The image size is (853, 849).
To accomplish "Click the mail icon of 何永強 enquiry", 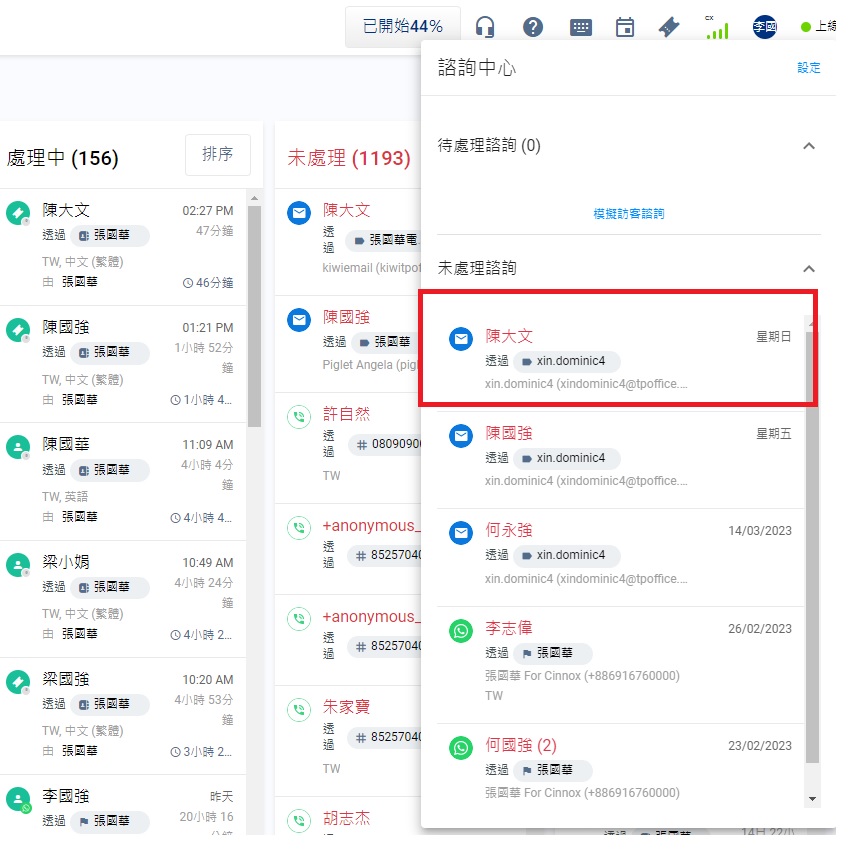I will 460,532.
